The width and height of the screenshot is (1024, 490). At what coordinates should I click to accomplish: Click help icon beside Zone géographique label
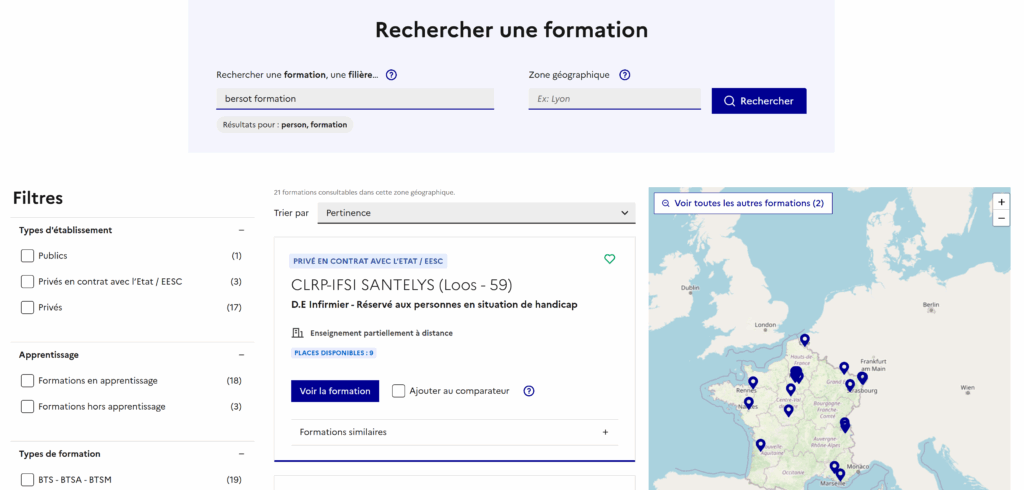[x=625, y=75]
